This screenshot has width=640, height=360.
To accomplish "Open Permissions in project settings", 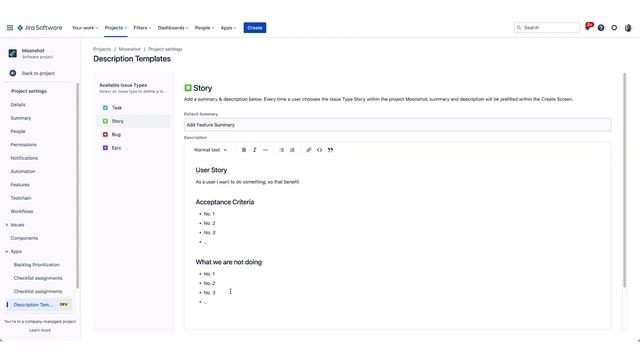I will (24, 145).
